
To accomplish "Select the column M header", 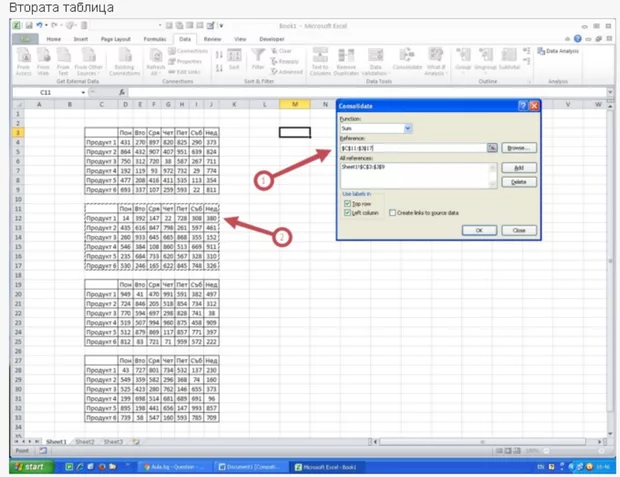I will click(295, 104).
